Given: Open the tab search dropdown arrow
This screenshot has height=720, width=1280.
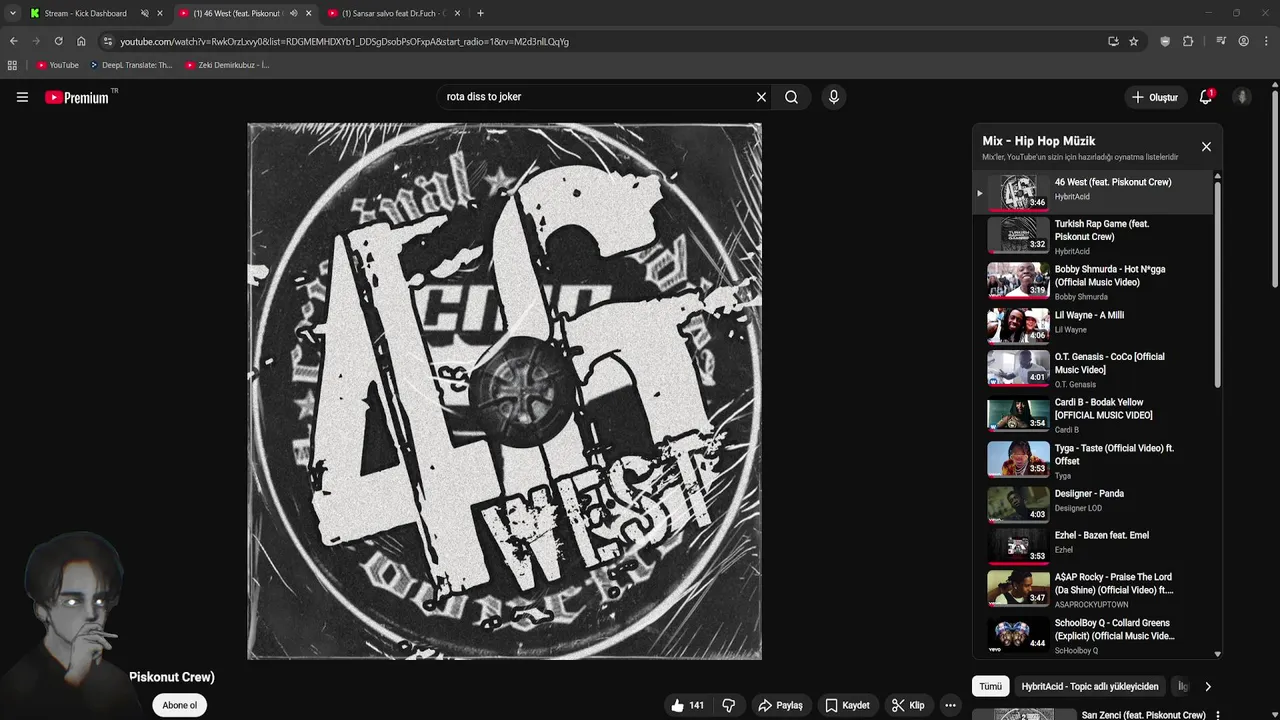Looking at the screenshot, I should (x=12, y=13).
